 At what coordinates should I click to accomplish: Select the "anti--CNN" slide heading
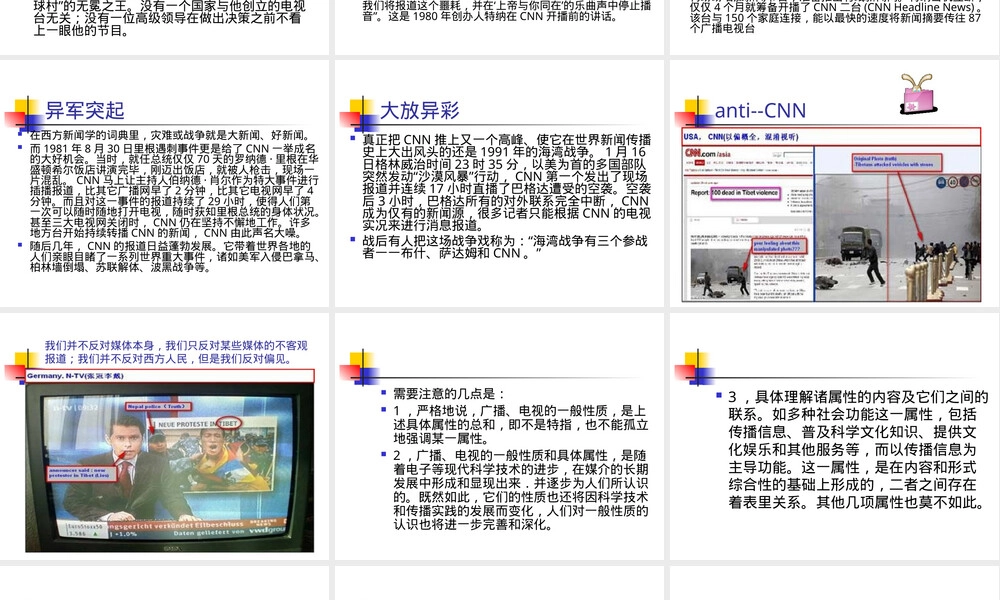(760, 110)
